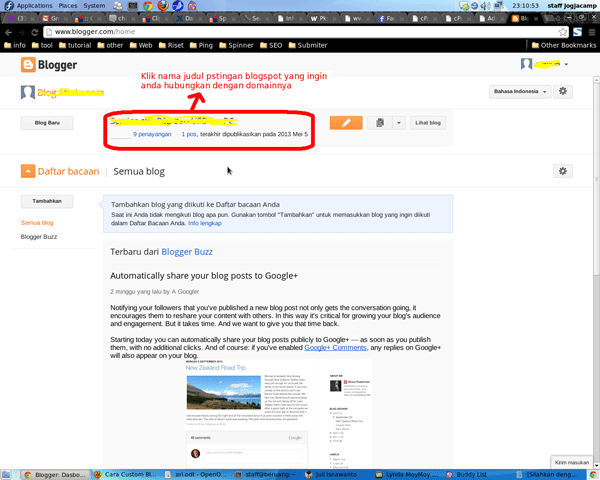
Task: Open the Places menu in top panel
Action: [68, 5]
